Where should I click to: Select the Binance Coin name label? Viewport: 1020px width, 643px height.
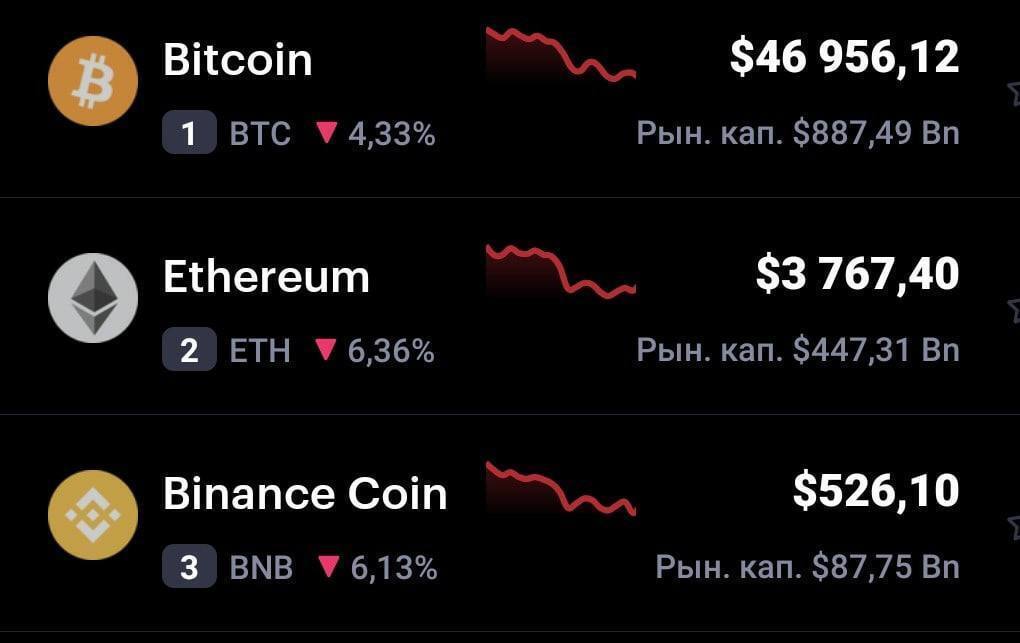305,494
